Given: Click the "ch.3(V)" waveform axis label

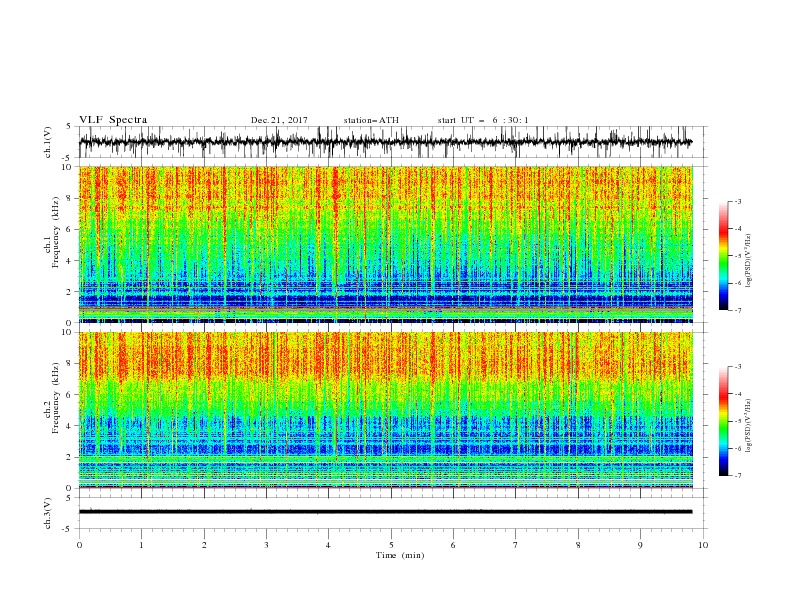Looking at the screenshot, I should tap(48, 513).
